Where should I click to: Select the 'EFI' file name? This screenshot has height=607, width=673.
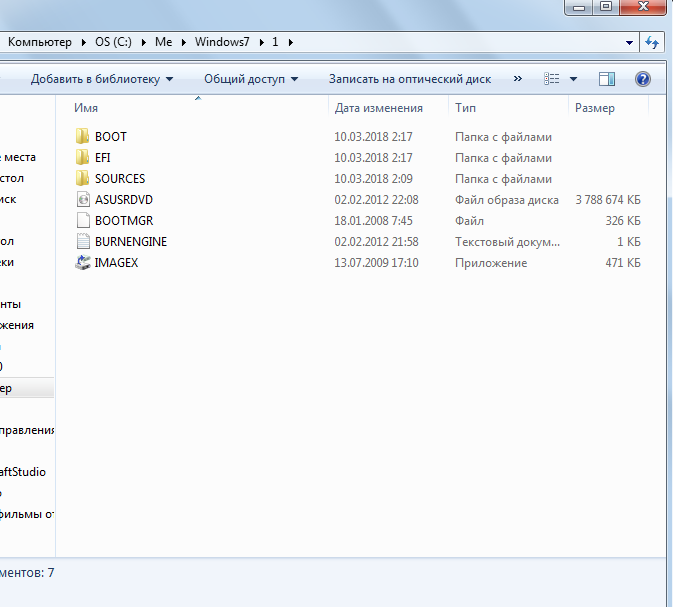(x=103, y=158)
